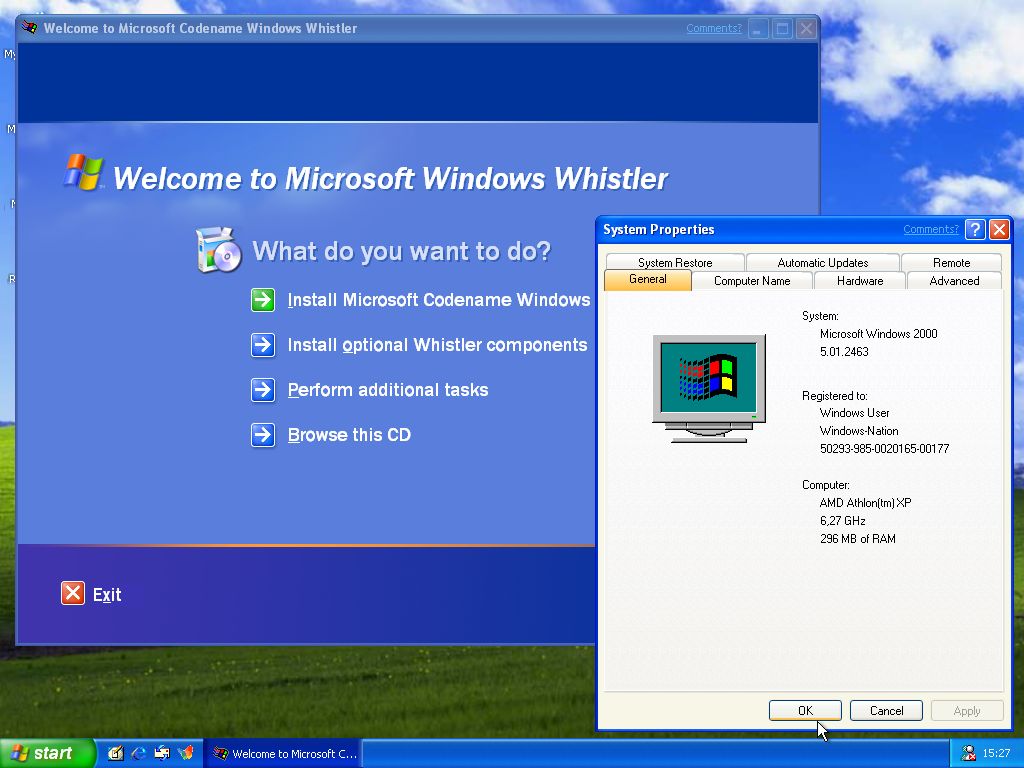
Task: Select the Advanced tab
Action: pyautogui.click(x=954, y=281)
